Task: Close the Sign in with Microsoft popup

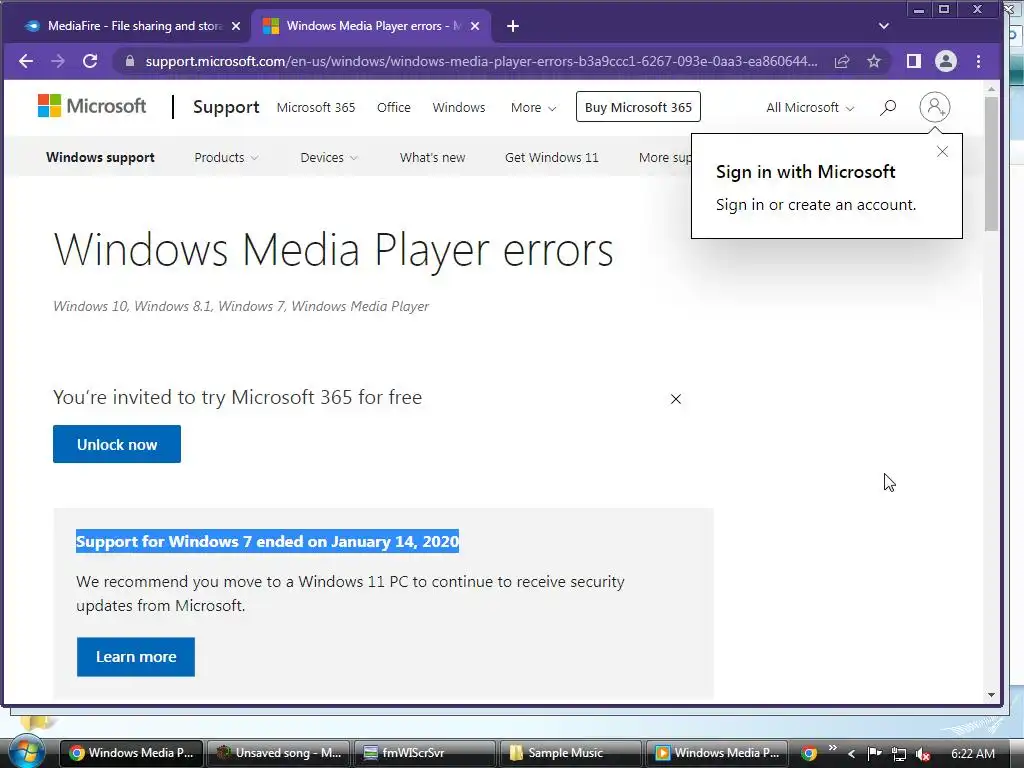Action: pyautogui.click(x=942, y=152)
